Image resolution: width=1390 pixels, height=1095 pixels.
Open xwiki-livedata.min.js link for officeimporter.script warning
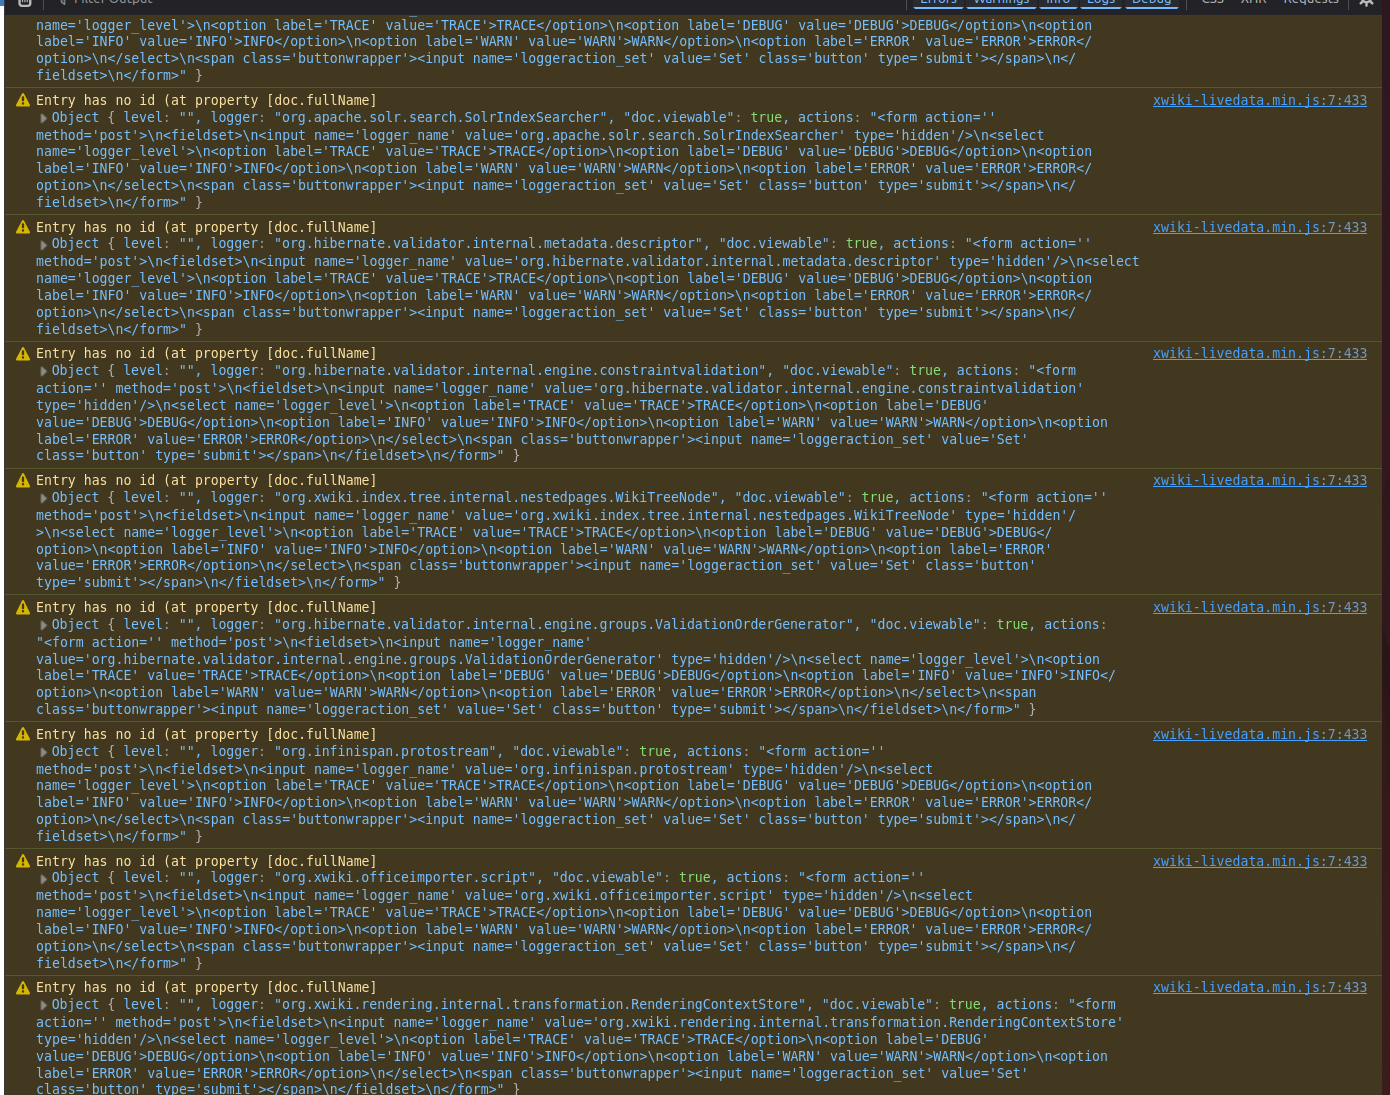click(1259, 861)
